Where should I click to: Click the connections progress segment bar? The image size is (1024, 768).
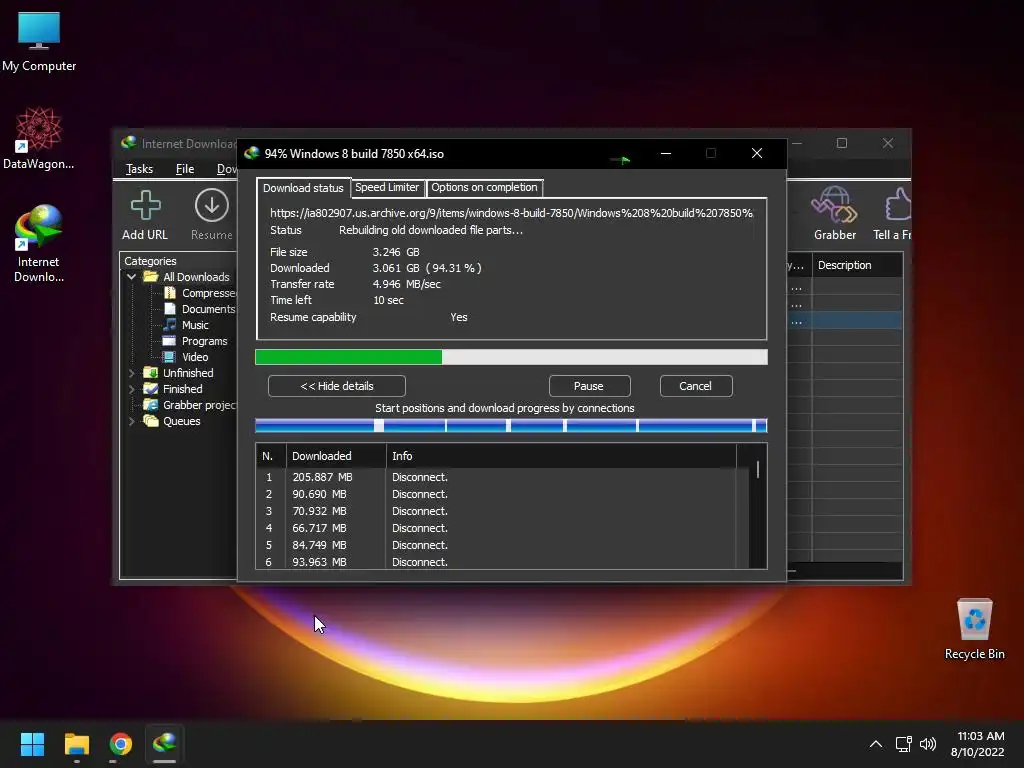[511, 426]
